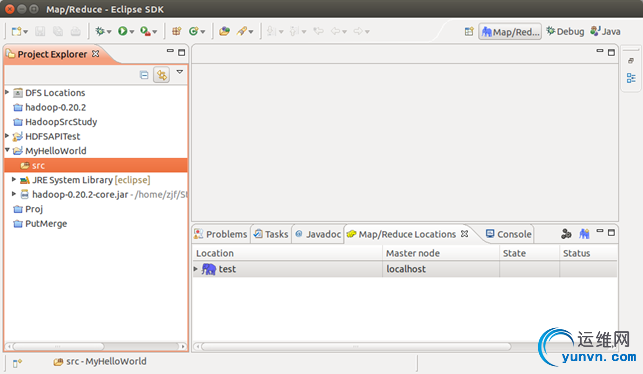Image resolution: width=643 pixels, height=374 pixels.
Task: Switch to the Map/Reduce perspective button
Action: coord(510,32)
